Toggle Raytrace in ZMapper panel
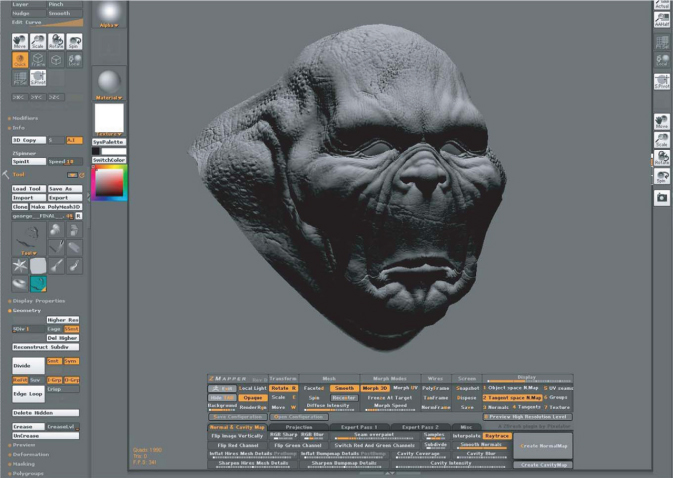This screenshot has height=478, width=673. (x=497, y=436)
